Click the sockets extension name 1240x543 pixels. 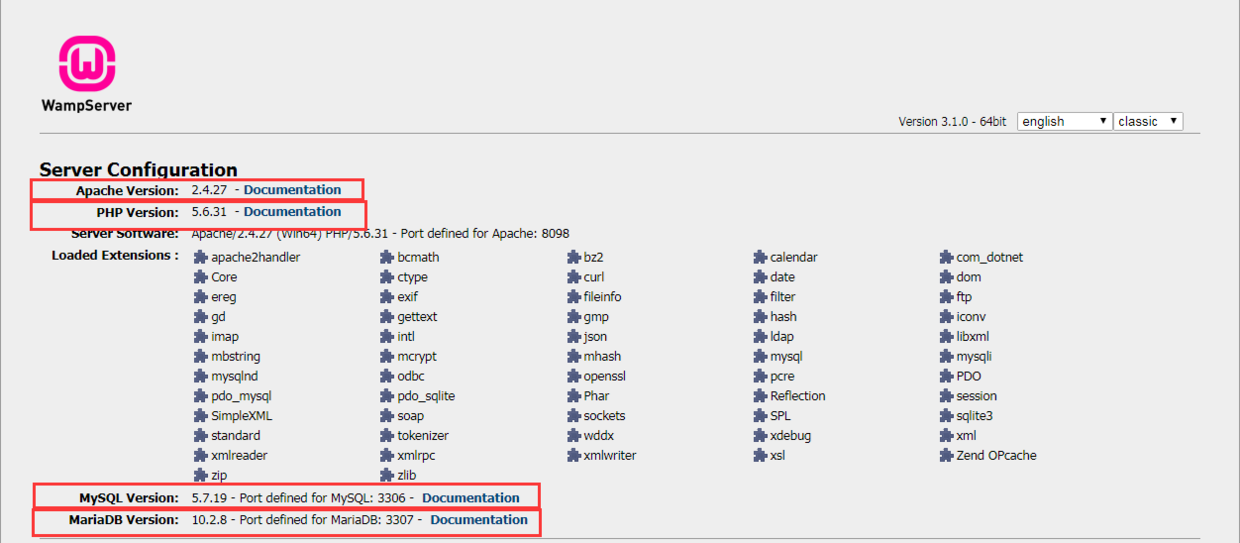click(605, 416)
